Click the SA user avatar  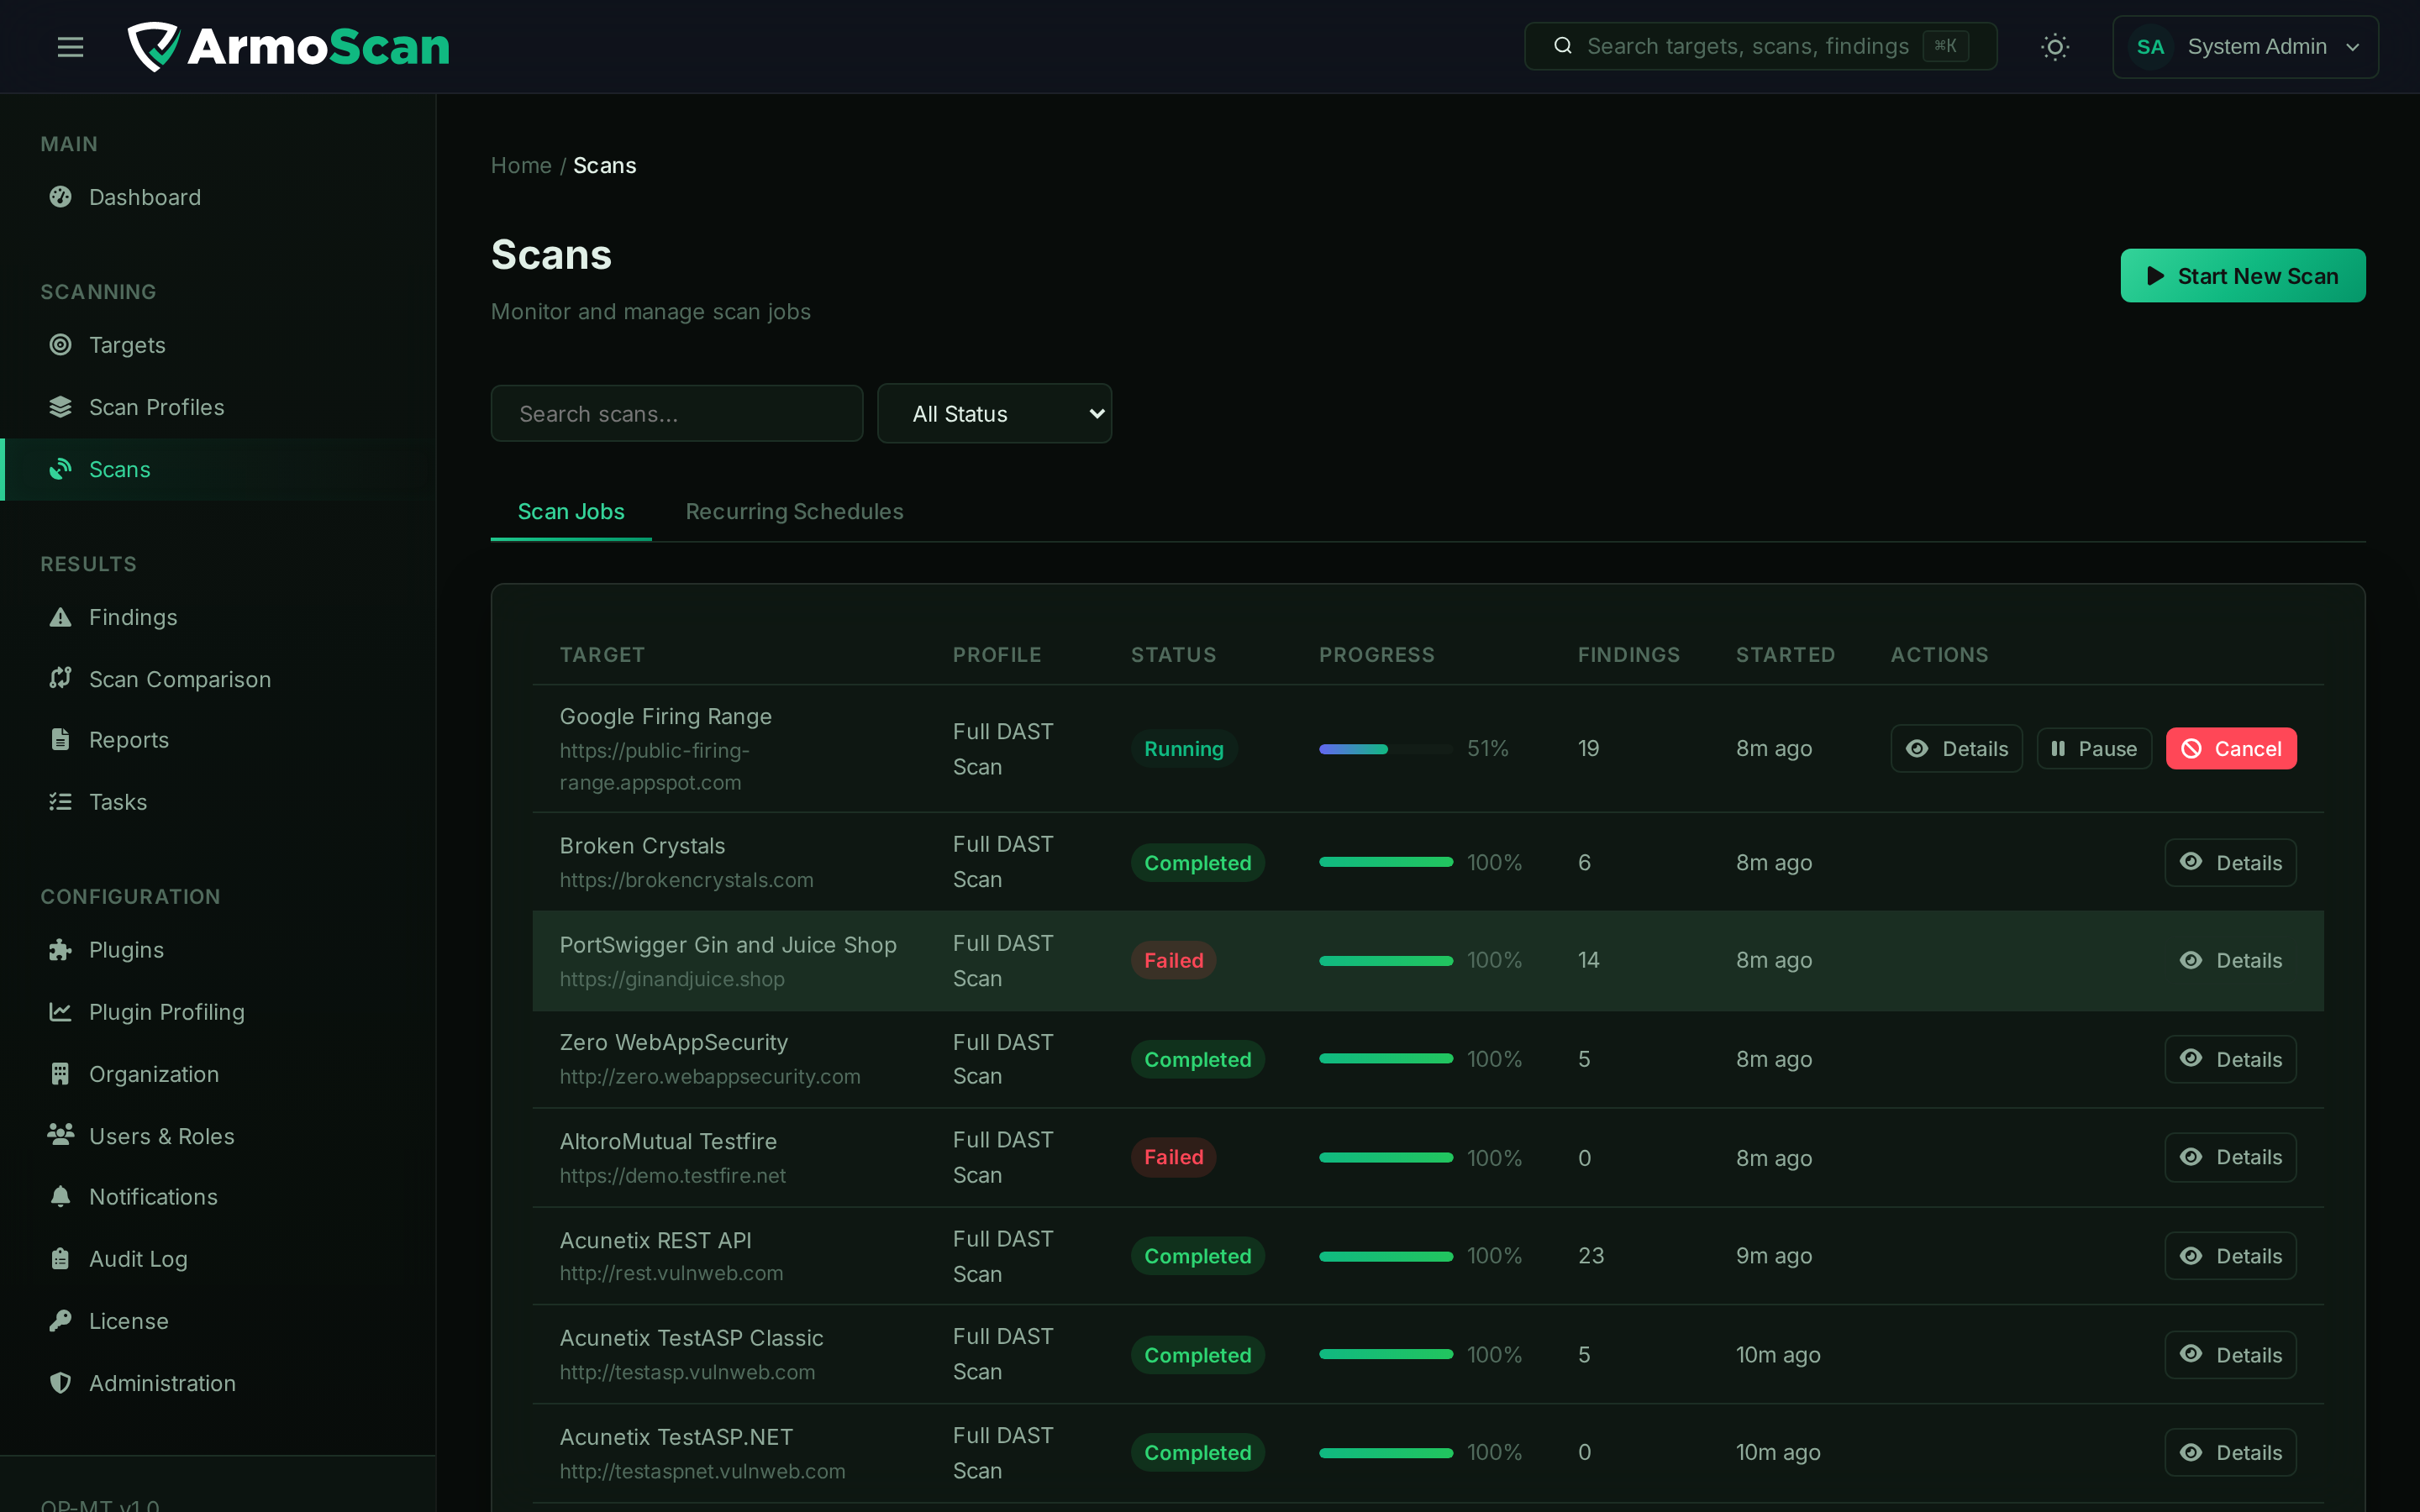click(x=2150, y=47)
